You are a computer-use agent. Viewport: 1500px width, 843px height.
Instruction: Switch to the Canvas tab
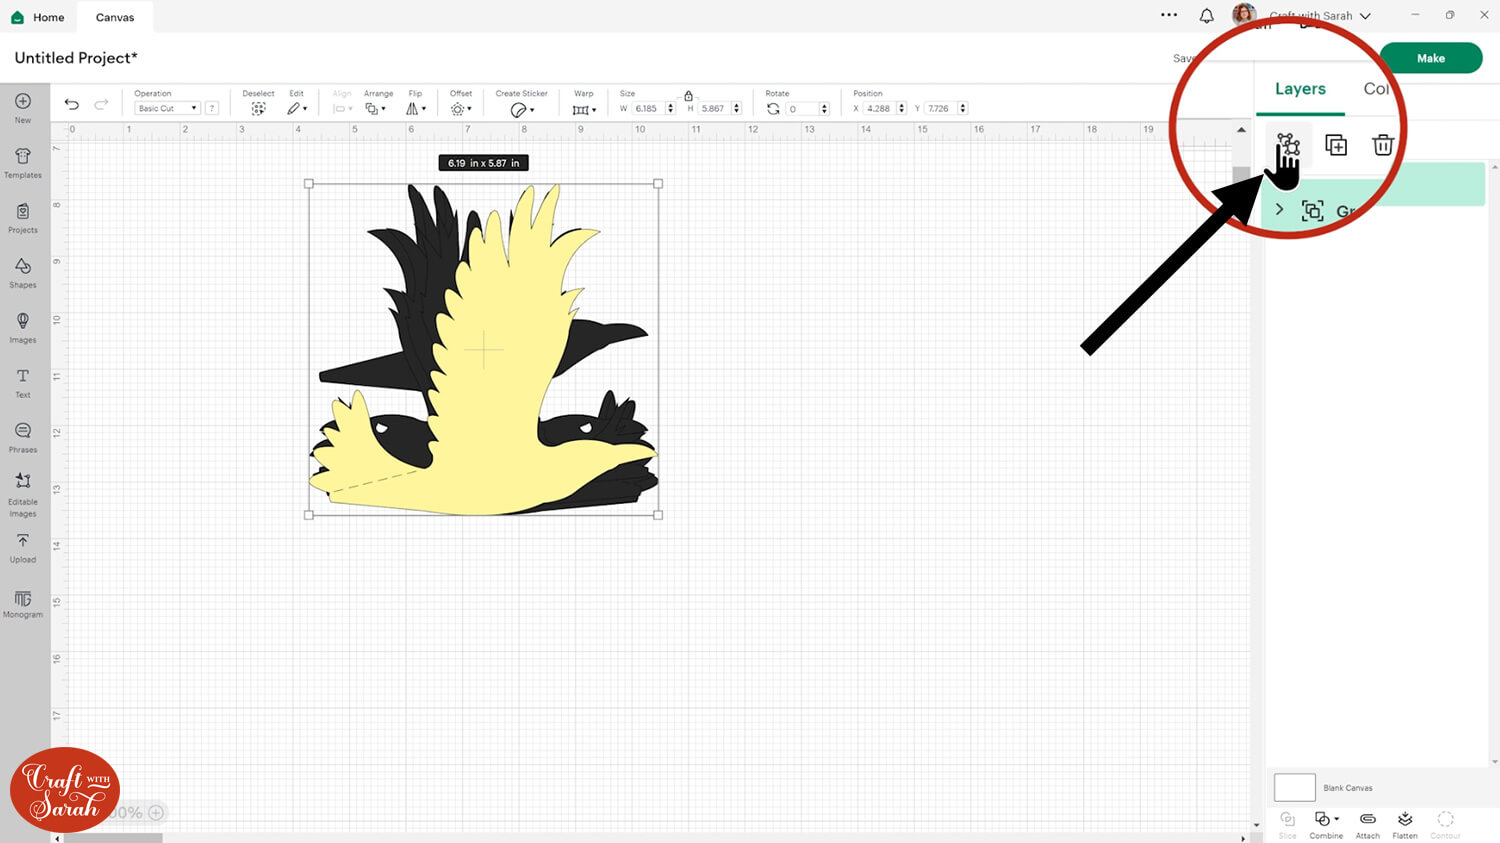click(x=115, y=17)
